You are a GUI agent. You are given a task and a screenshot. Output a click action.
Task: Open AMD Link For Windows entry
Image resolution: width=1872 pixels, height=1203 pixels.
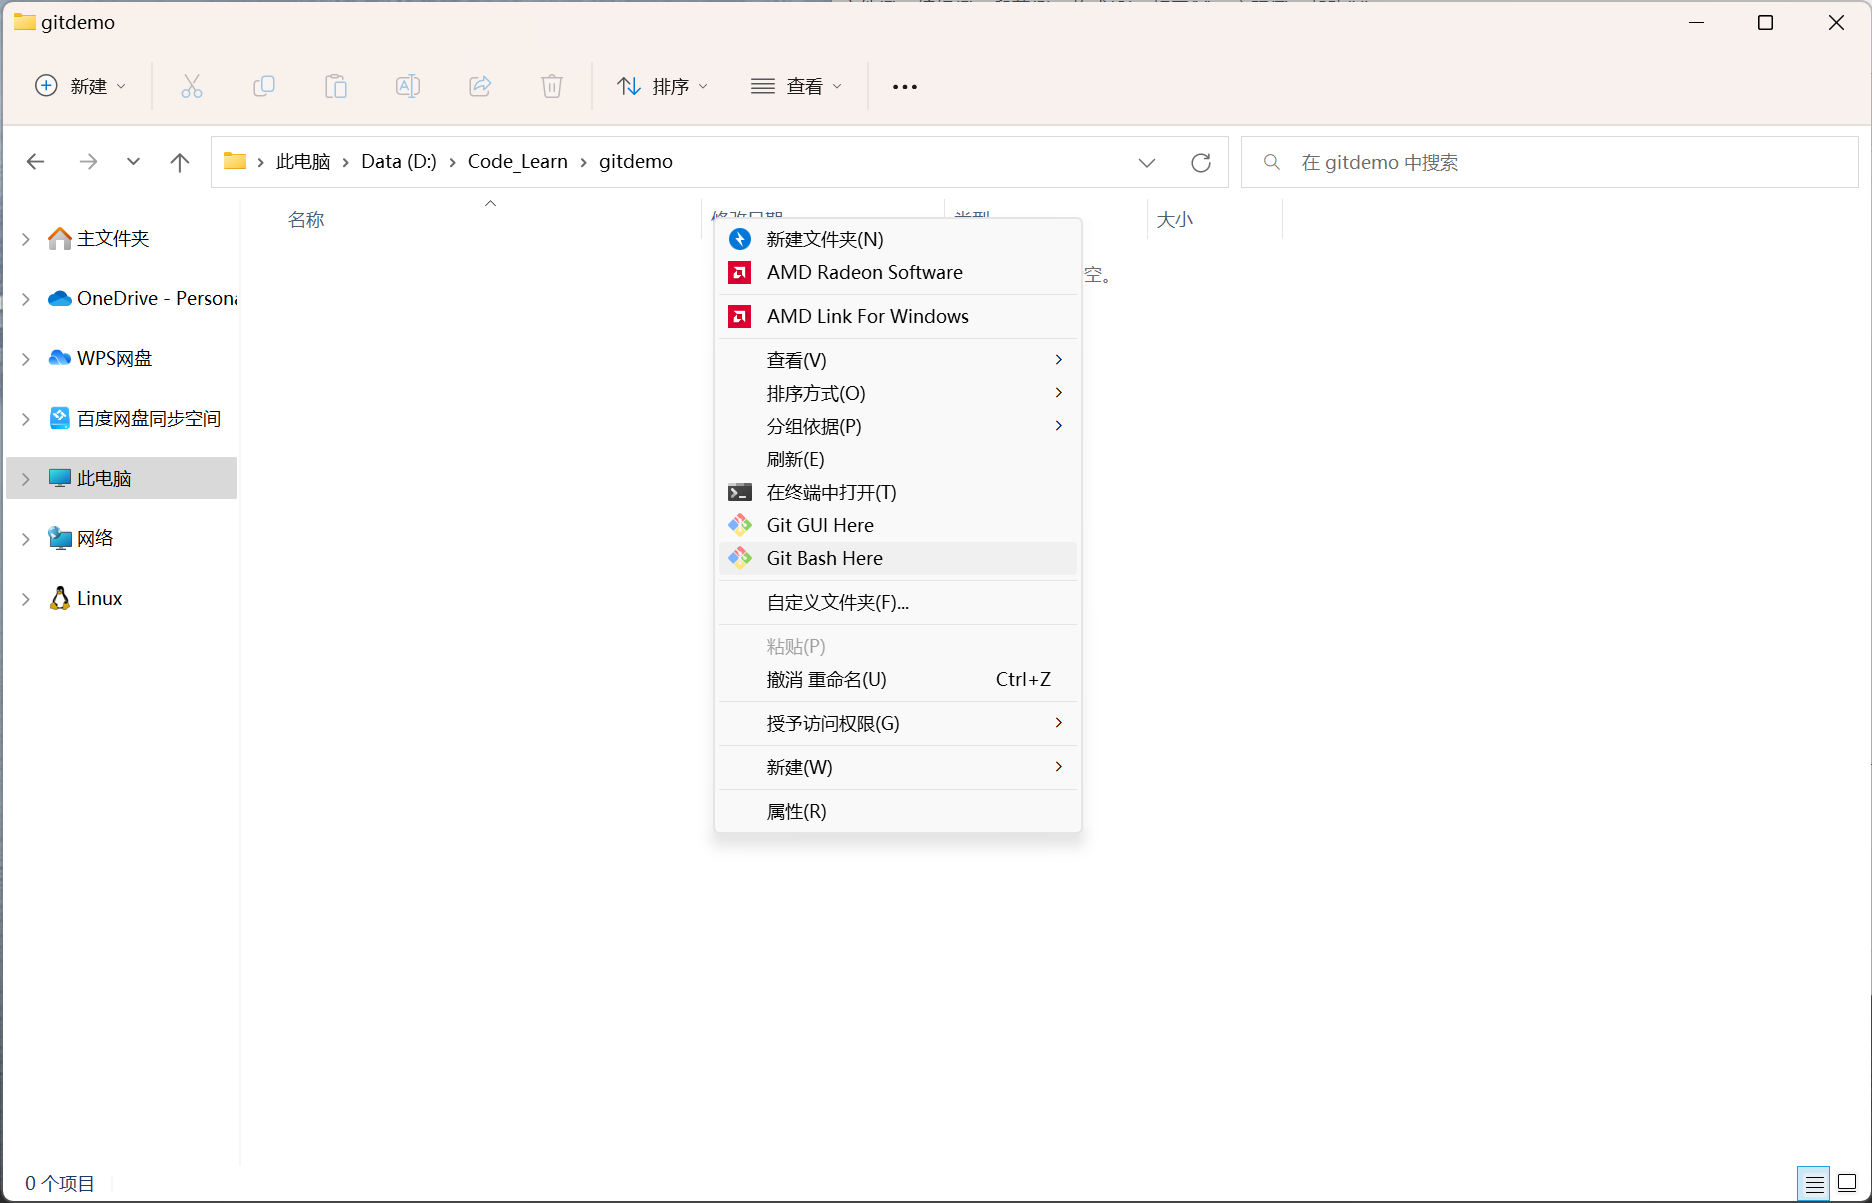[x=898, y=316]
